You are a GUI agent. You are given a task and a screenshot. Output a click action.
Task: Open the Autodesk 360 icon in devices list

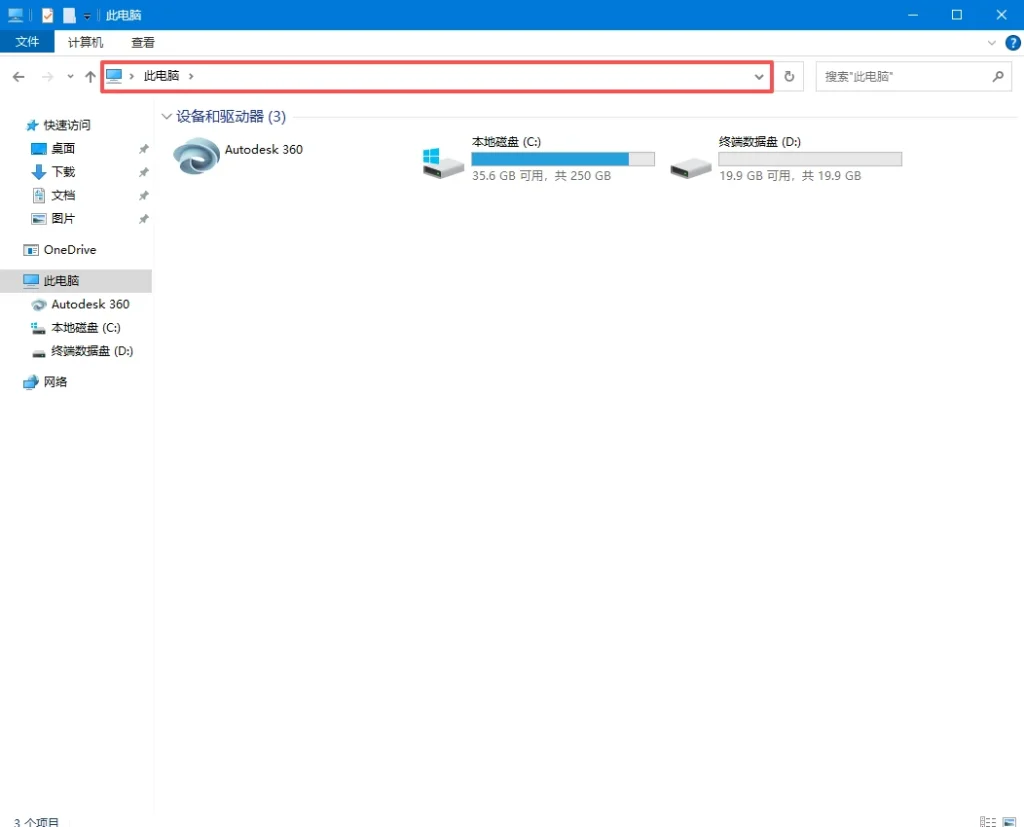click(196, 157)
